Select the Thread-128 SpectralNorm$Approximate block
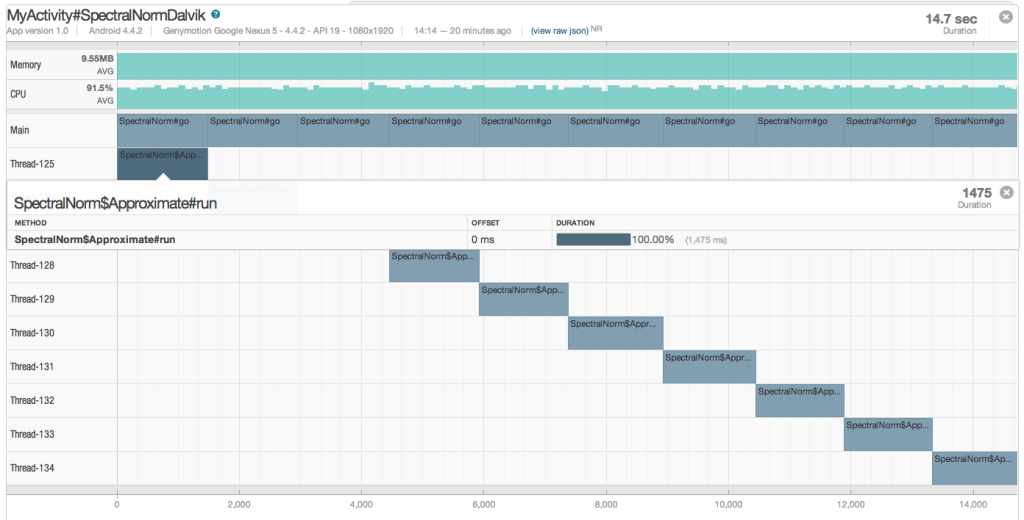Screen dimensions: 1024x520 (x=434, y=266)
